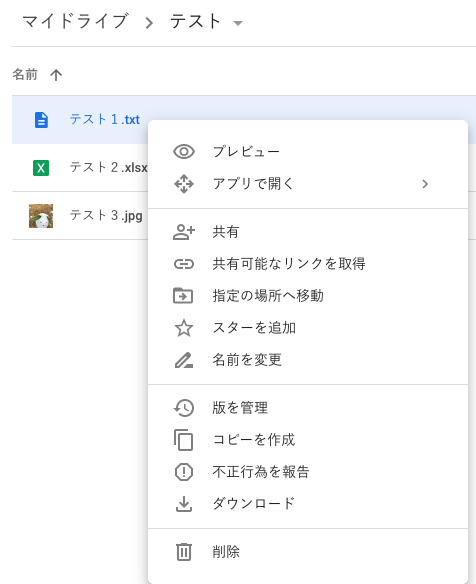The height and width of the screenshot is (584, 476).
Task: Select スターを追加 menu entry
Action: tap(308, 328)
